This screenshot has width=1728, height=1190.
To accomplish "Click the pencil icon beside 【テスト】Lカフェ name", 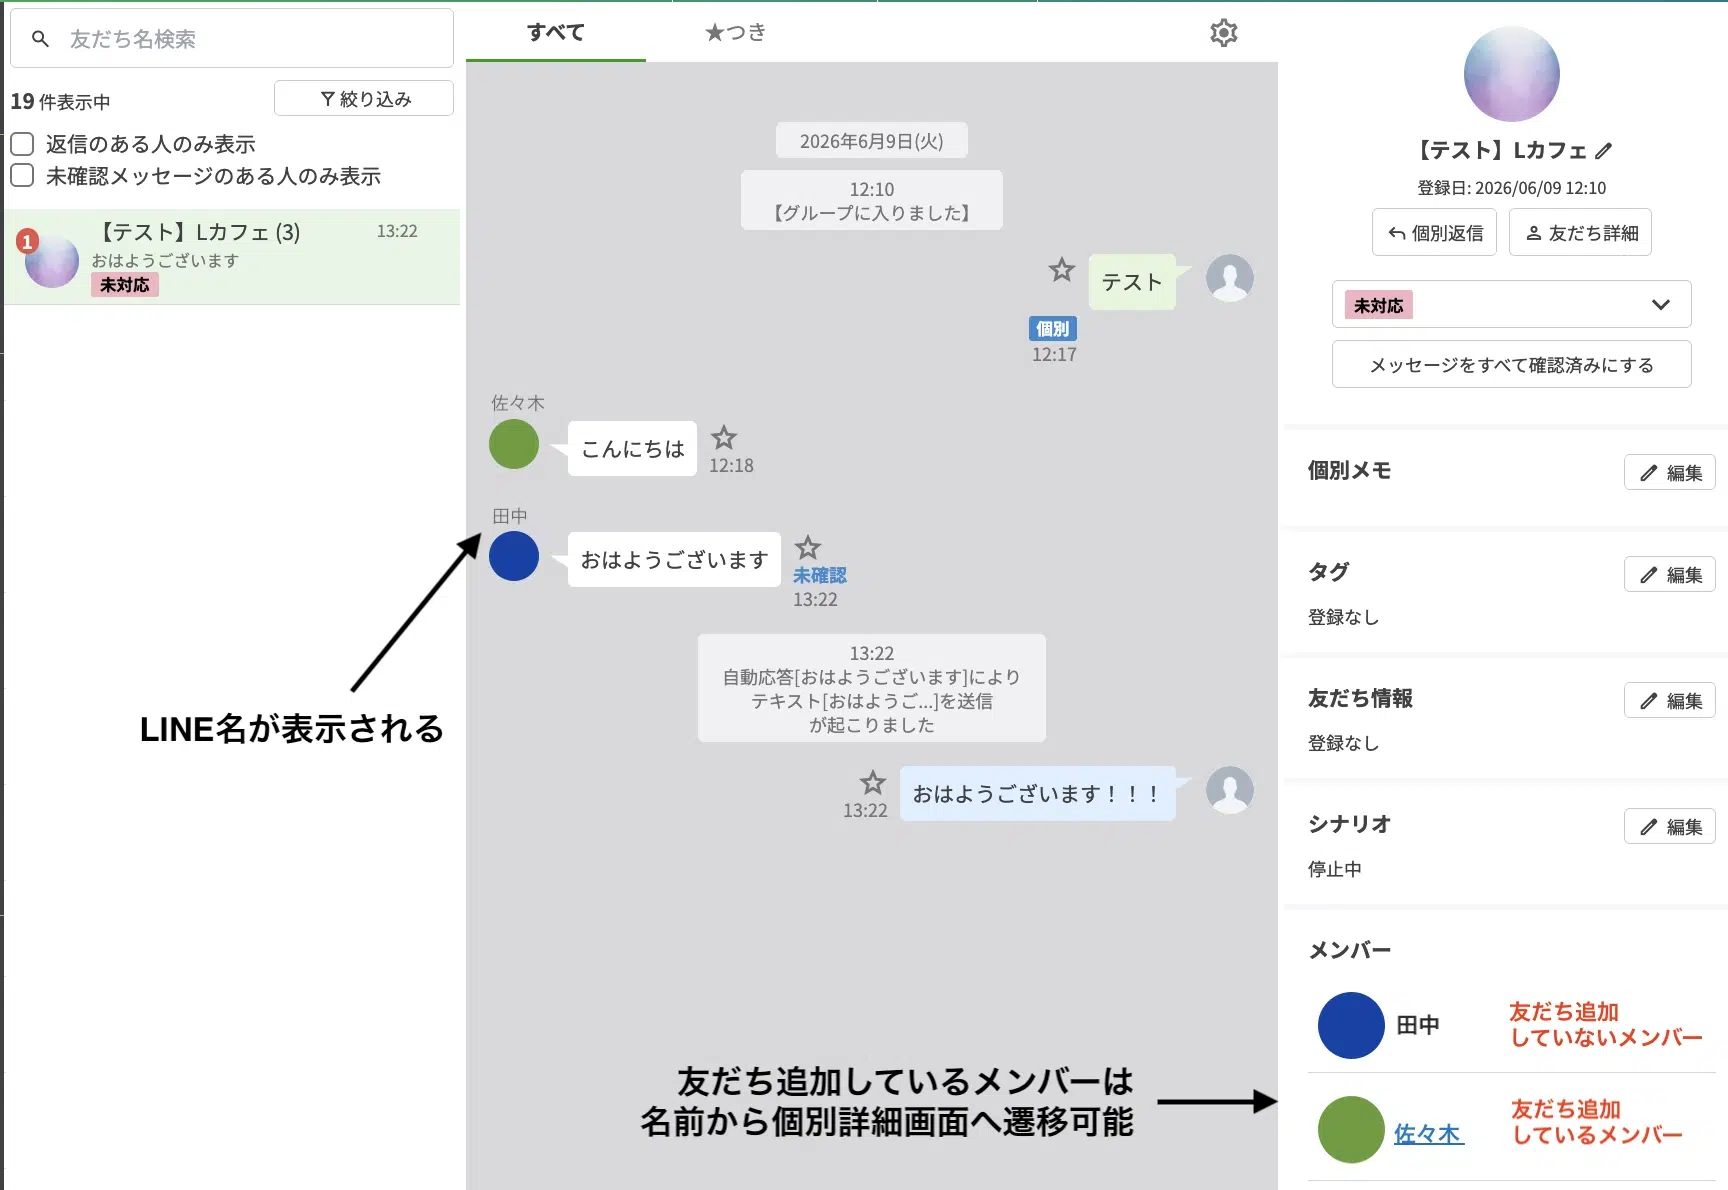I will [1603, 151].
